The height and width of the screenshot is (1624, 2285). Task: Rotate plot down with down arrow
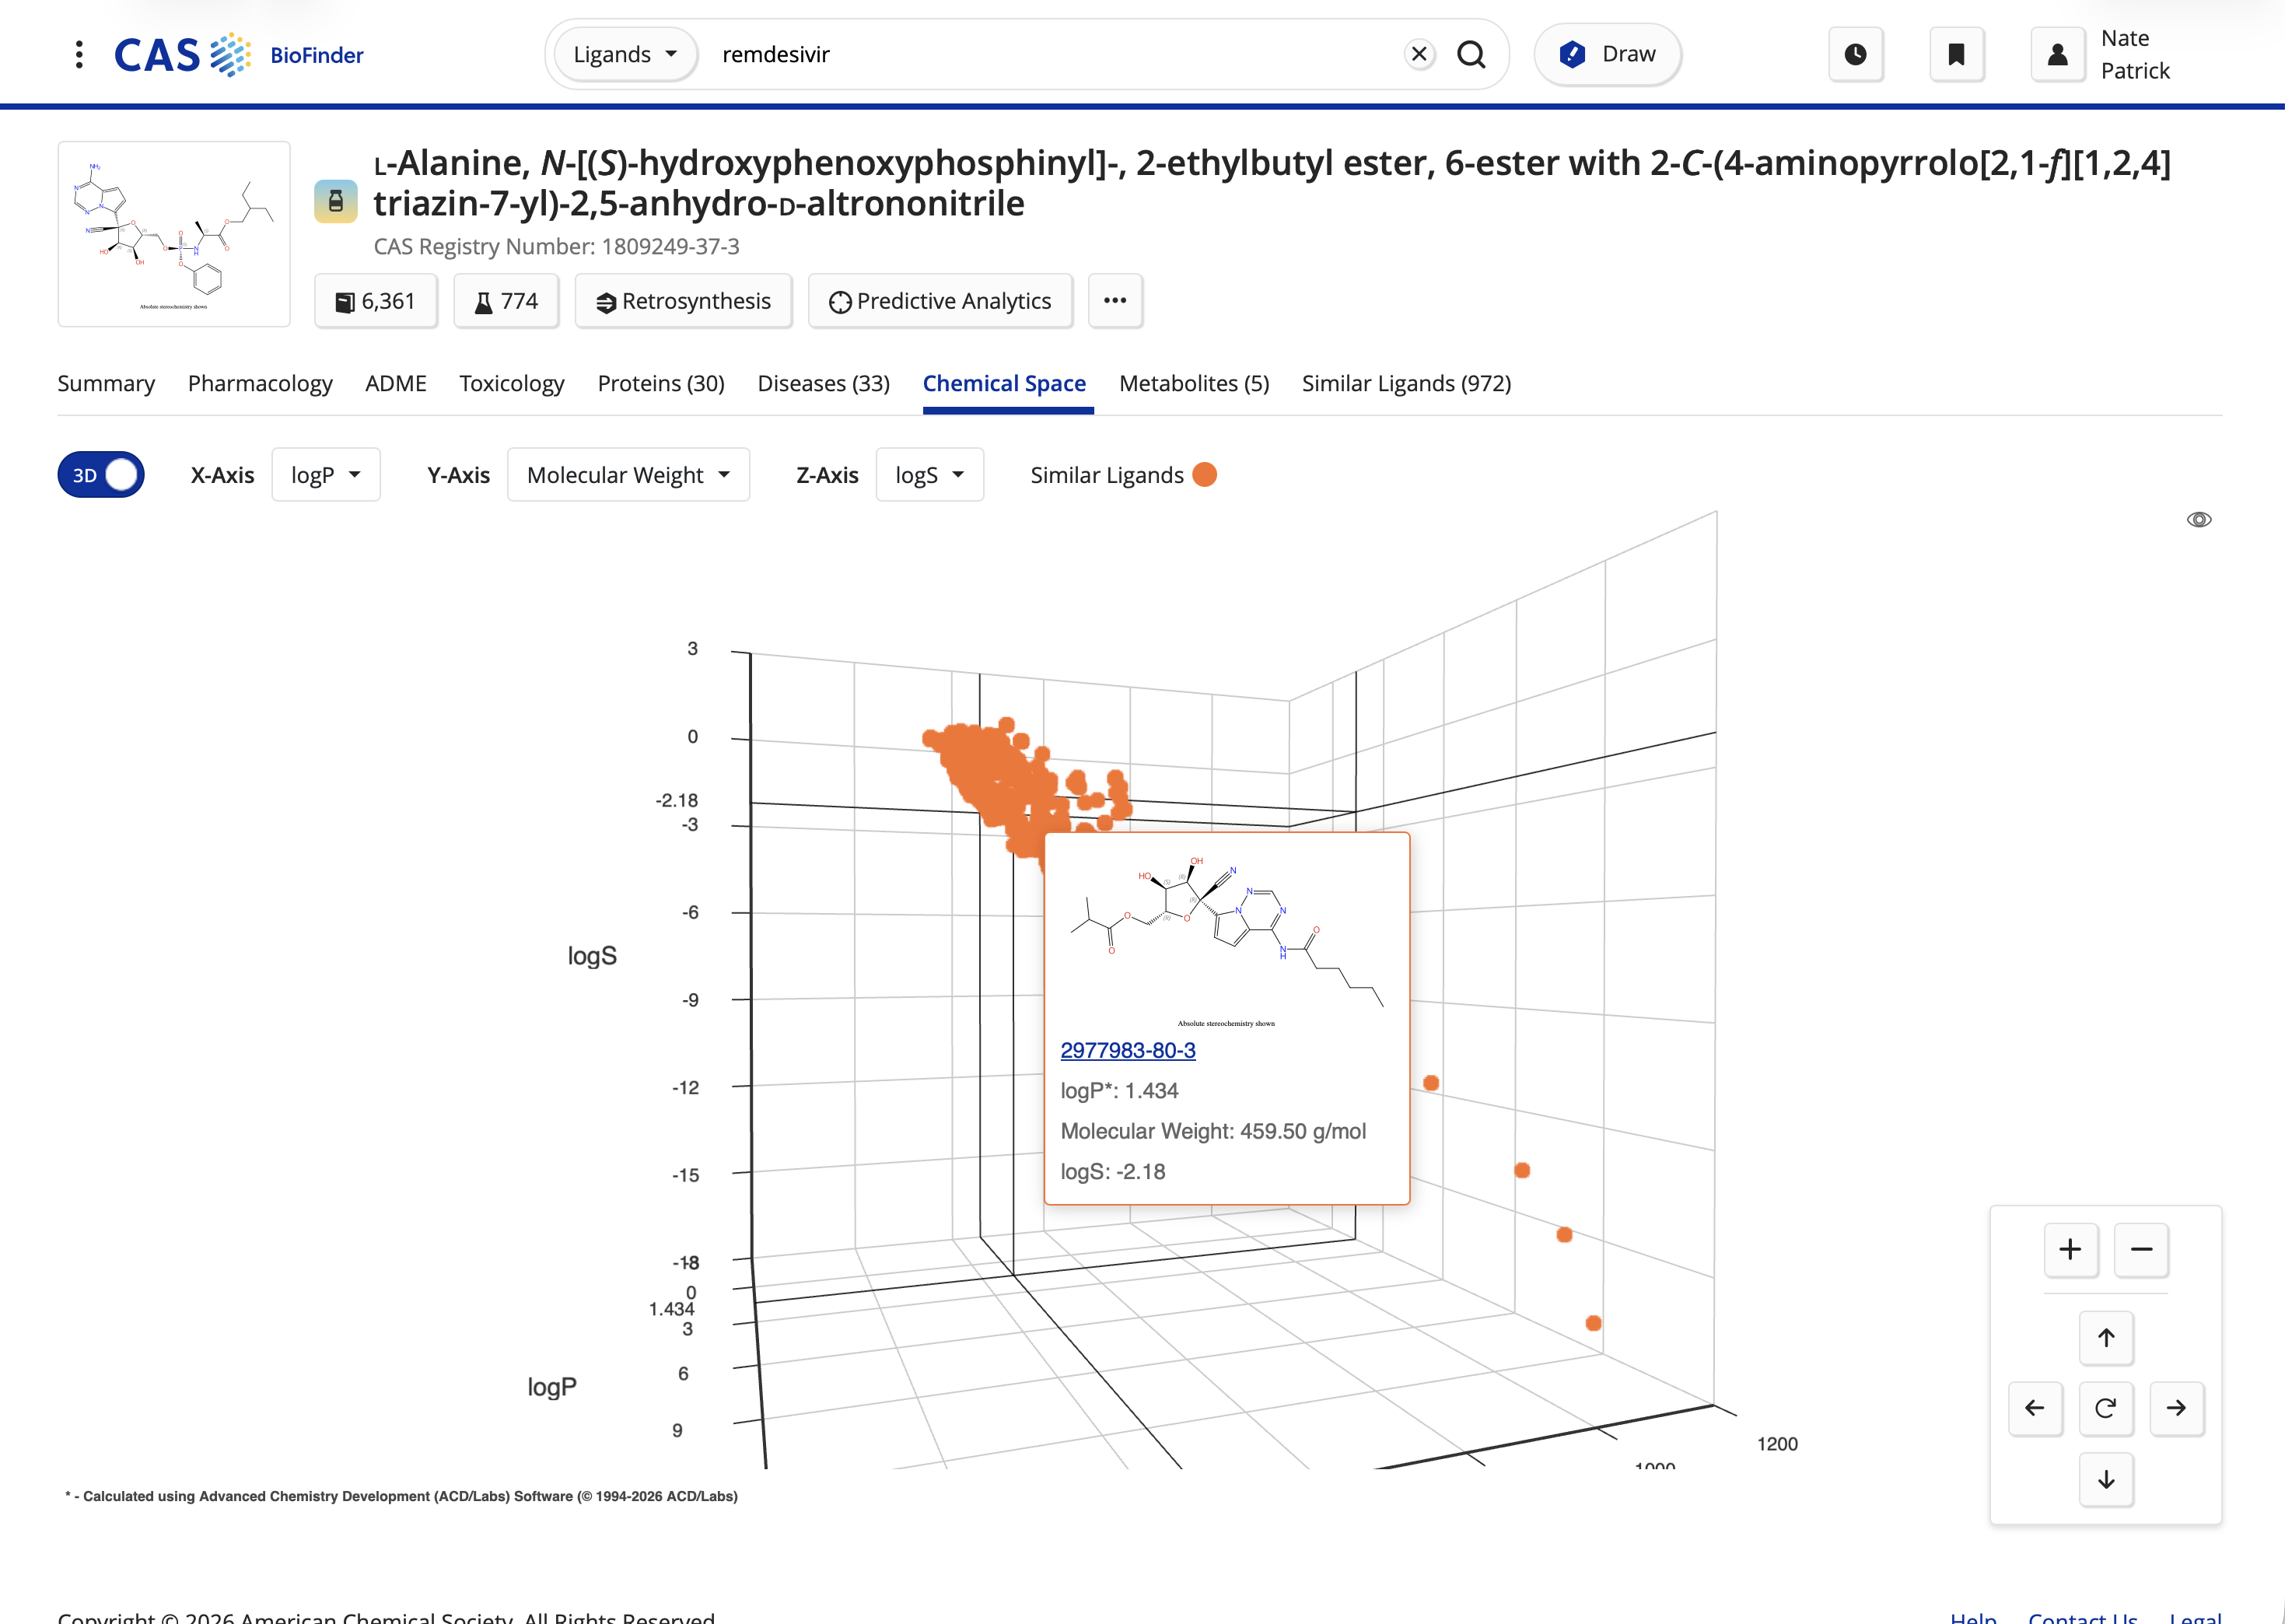coord(2106,1479)
